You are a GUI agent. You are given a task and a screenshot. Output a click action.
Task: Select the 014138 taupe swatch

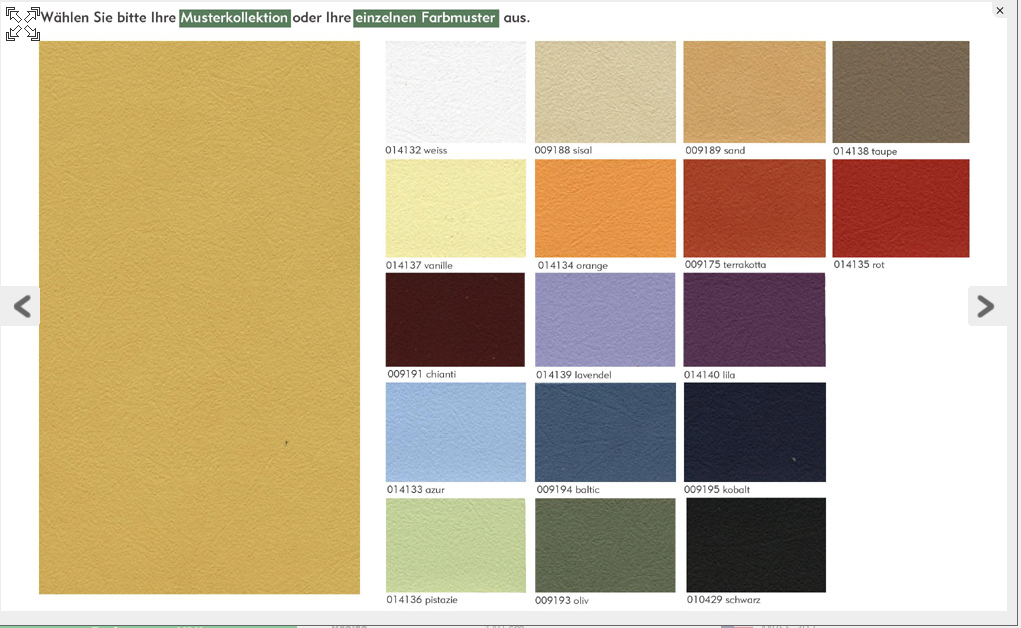point(900,92)
